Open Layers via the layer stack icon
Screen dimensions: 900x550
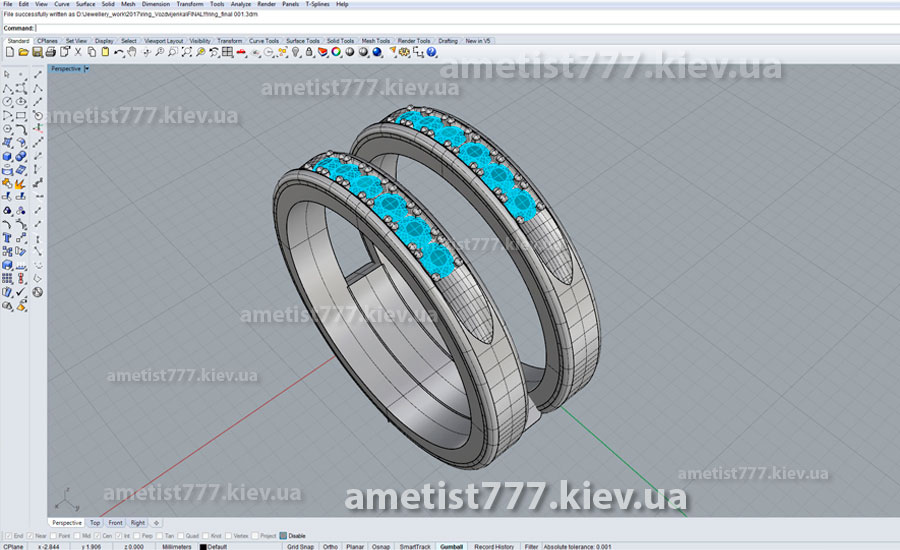[323, 52]
